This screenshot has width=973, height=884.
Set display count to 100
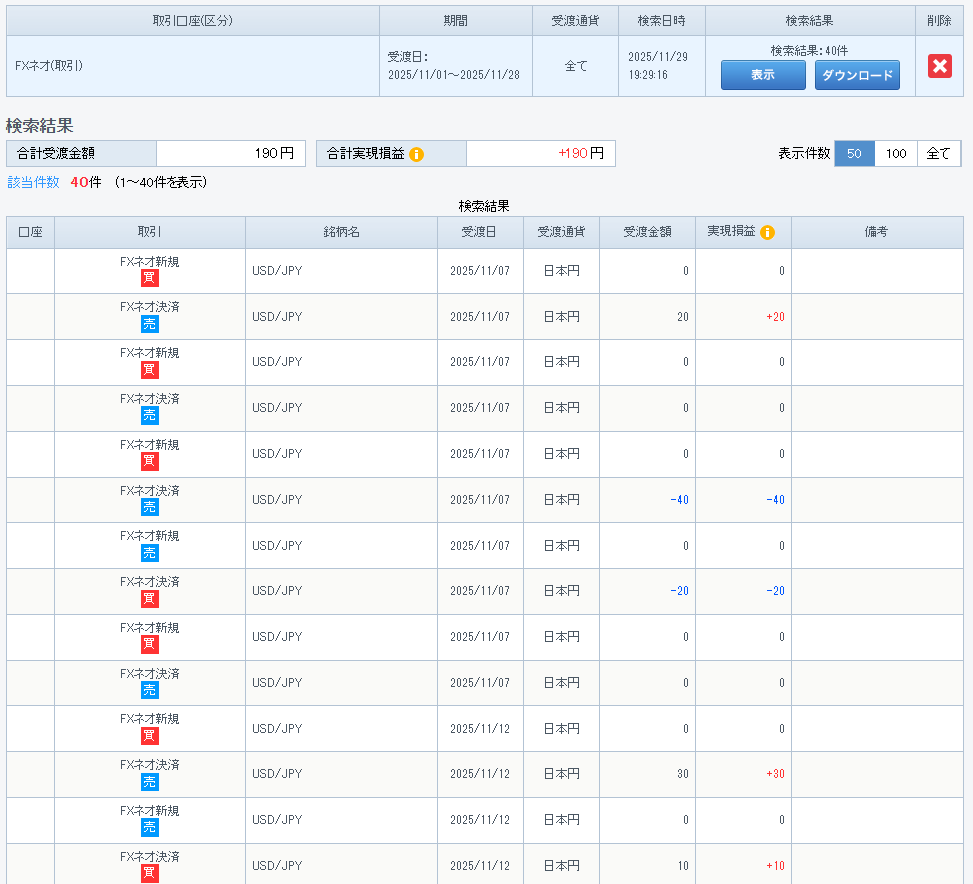896,153
